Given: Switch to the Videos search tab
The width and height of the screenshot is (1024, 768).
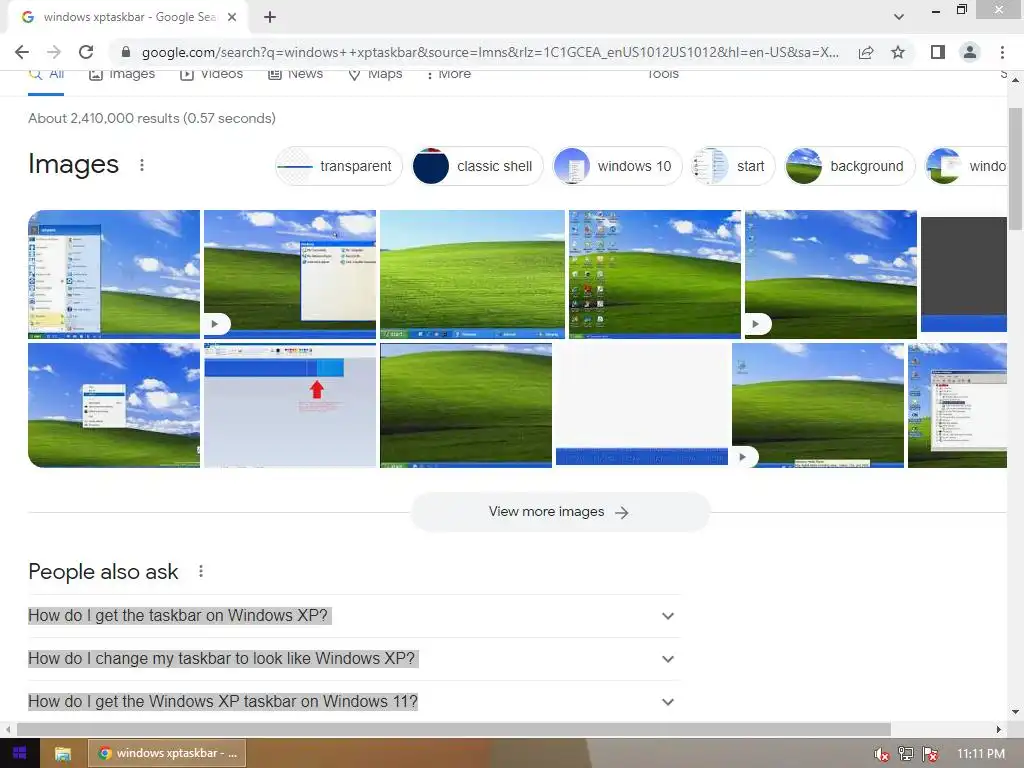Looking at the screenshot, I should 211,74.
